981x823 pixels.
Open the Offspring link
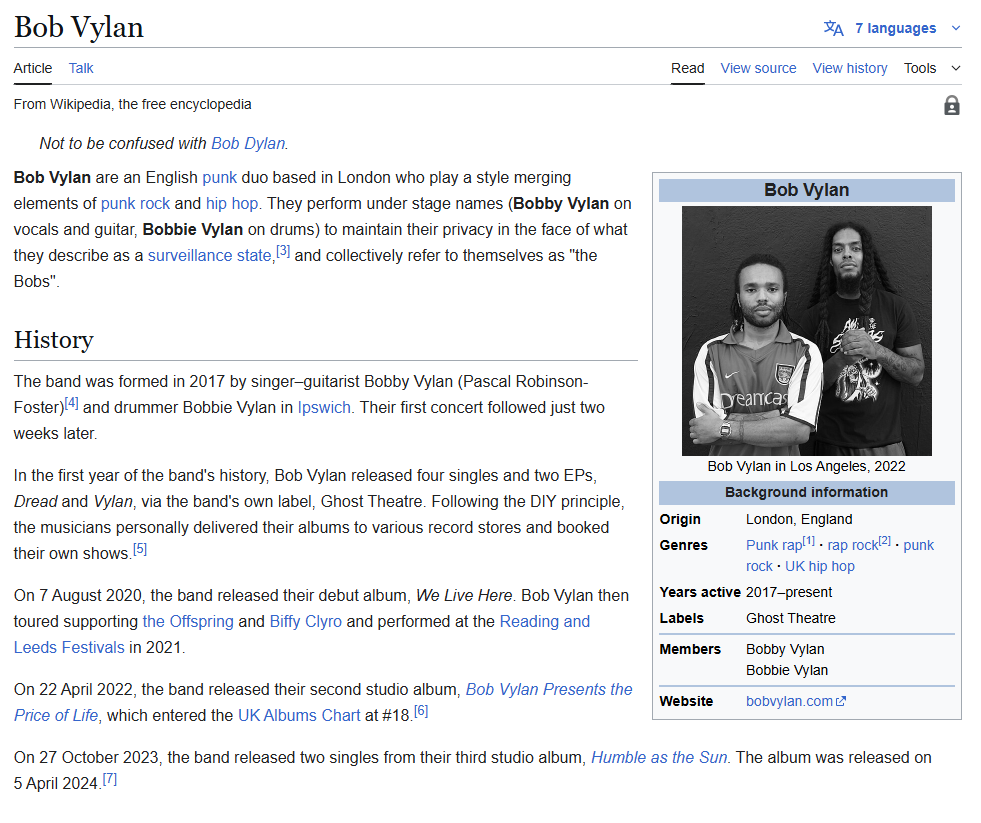pyautogui.click(x=188, y=621)
